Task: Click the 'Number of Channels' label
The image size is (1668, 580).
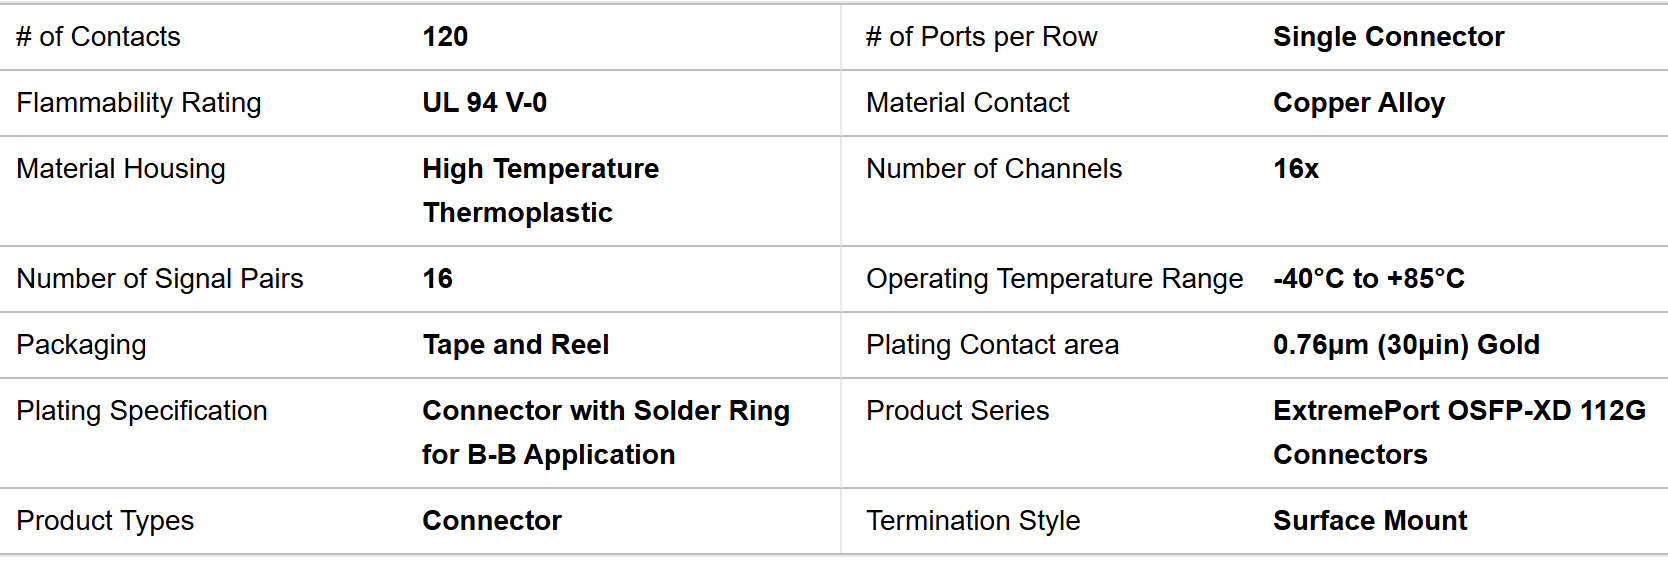Action: (994, 169)
